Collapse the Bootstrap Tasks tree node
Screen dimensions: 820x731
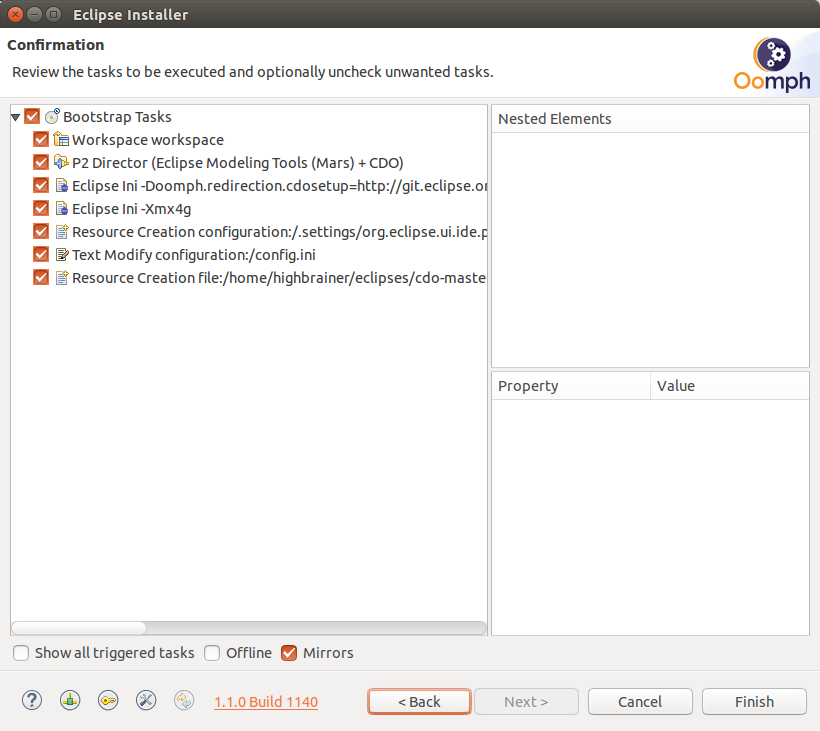pos(16,117)
